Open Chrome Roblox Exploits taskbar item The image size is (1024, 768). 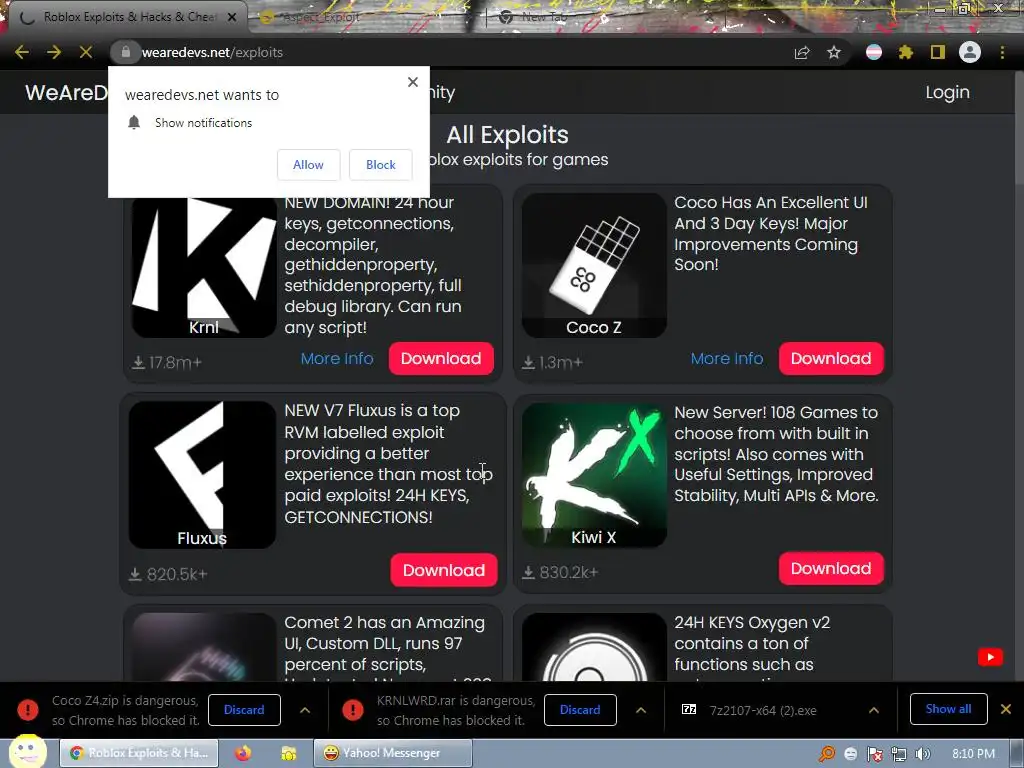point(139,753)
